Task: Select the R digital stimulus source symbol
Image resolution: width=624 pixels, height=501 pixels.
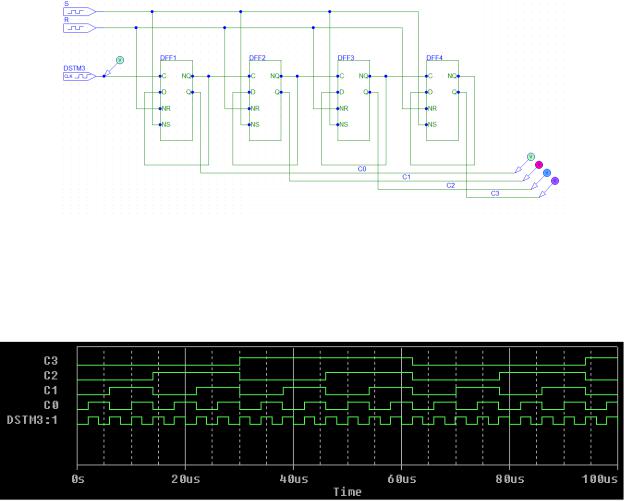Action: point(79,28)
